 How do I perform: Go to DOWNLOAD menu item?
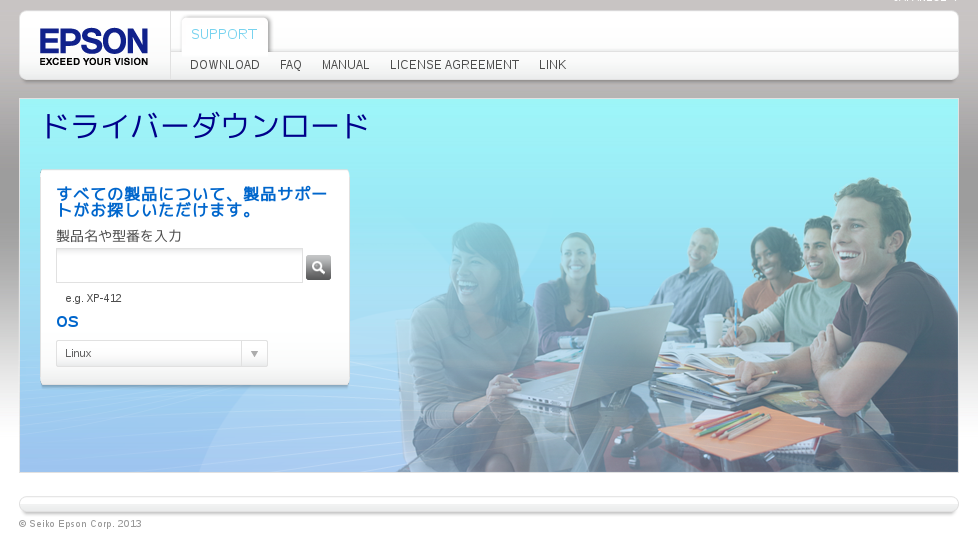225,65
